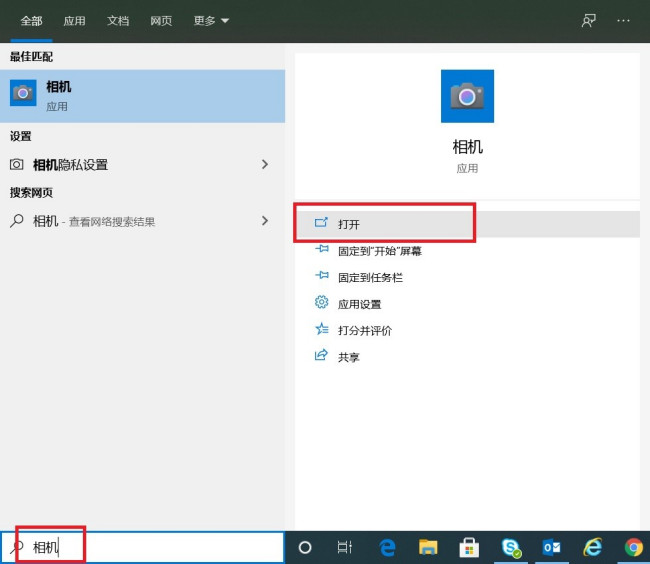Open the three-dot options menu
Image resolution: width=650 pixels, height=564 pixels.
tap(624, 20)
